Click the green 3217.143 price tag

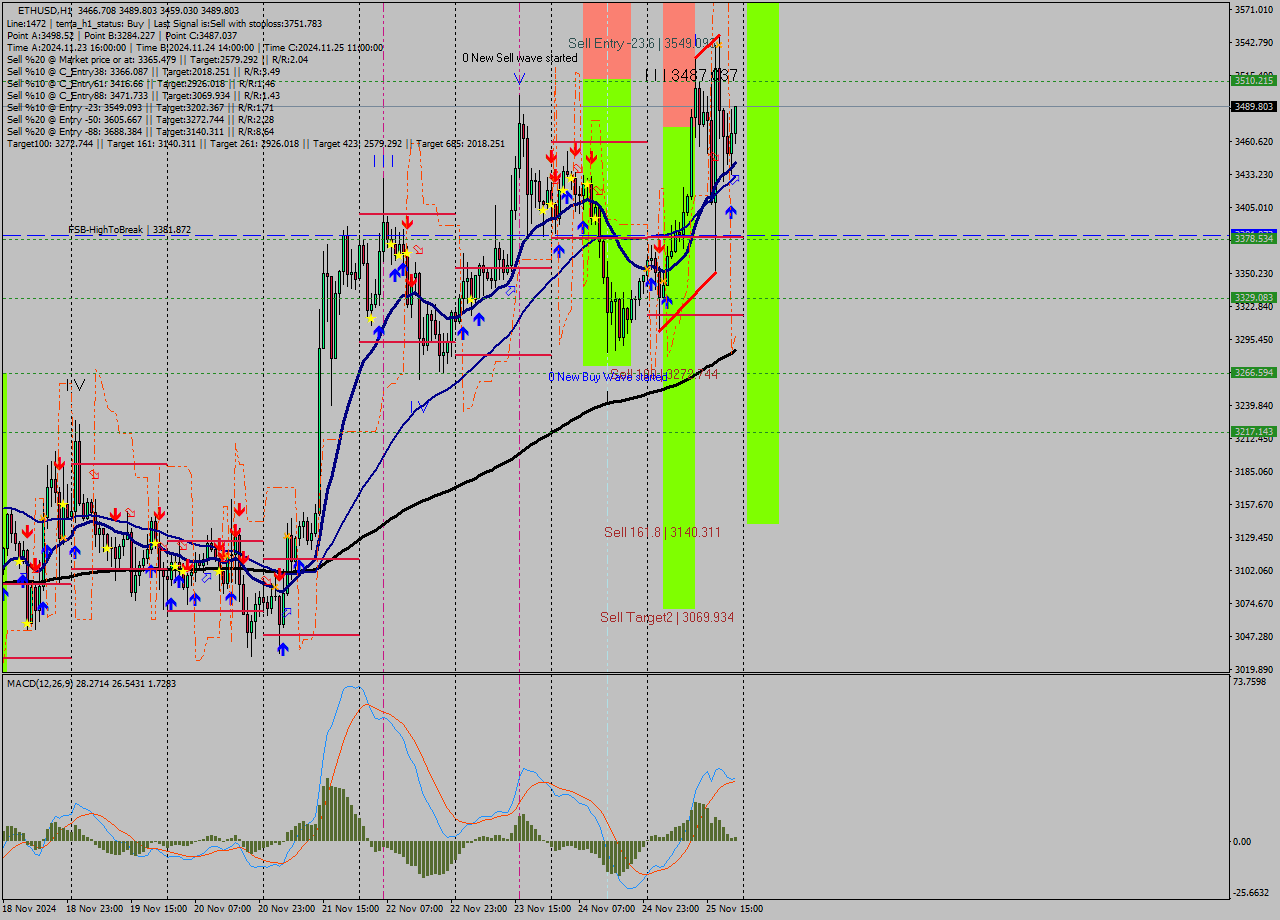[x=1254, y=431]
